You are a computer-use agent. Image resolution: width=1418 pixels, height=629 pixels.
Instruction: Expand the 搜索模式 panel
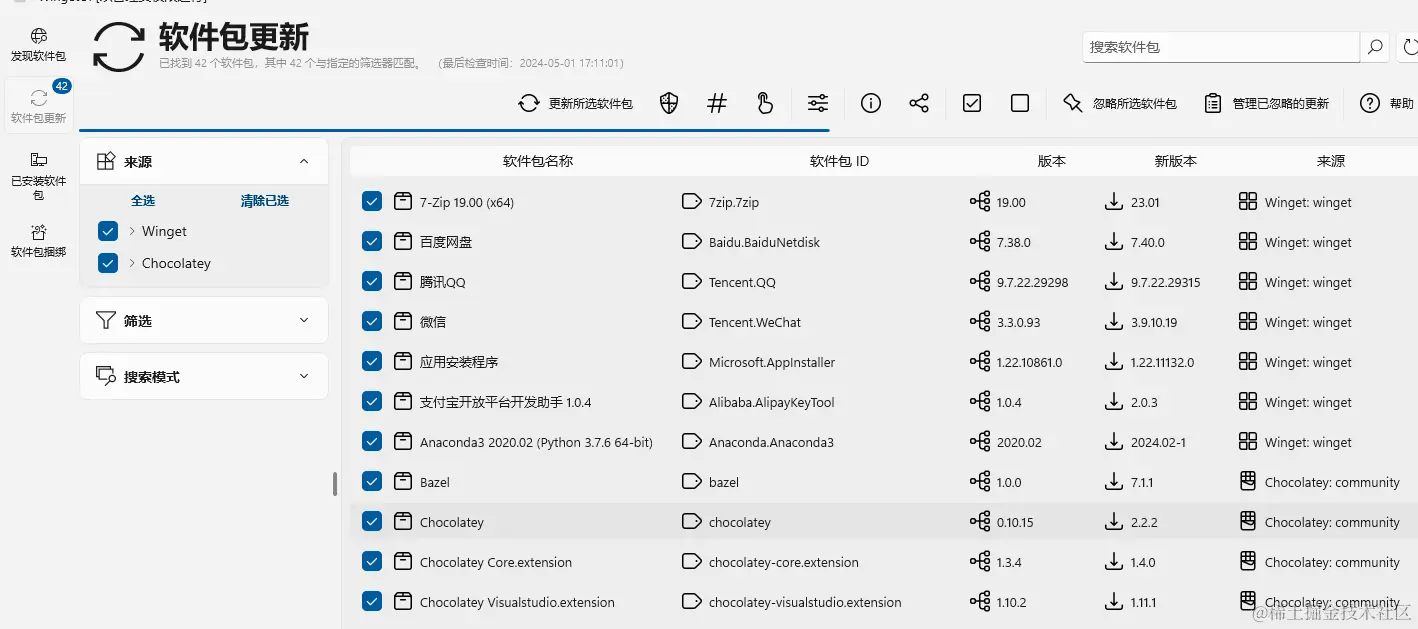click(304, 377)
